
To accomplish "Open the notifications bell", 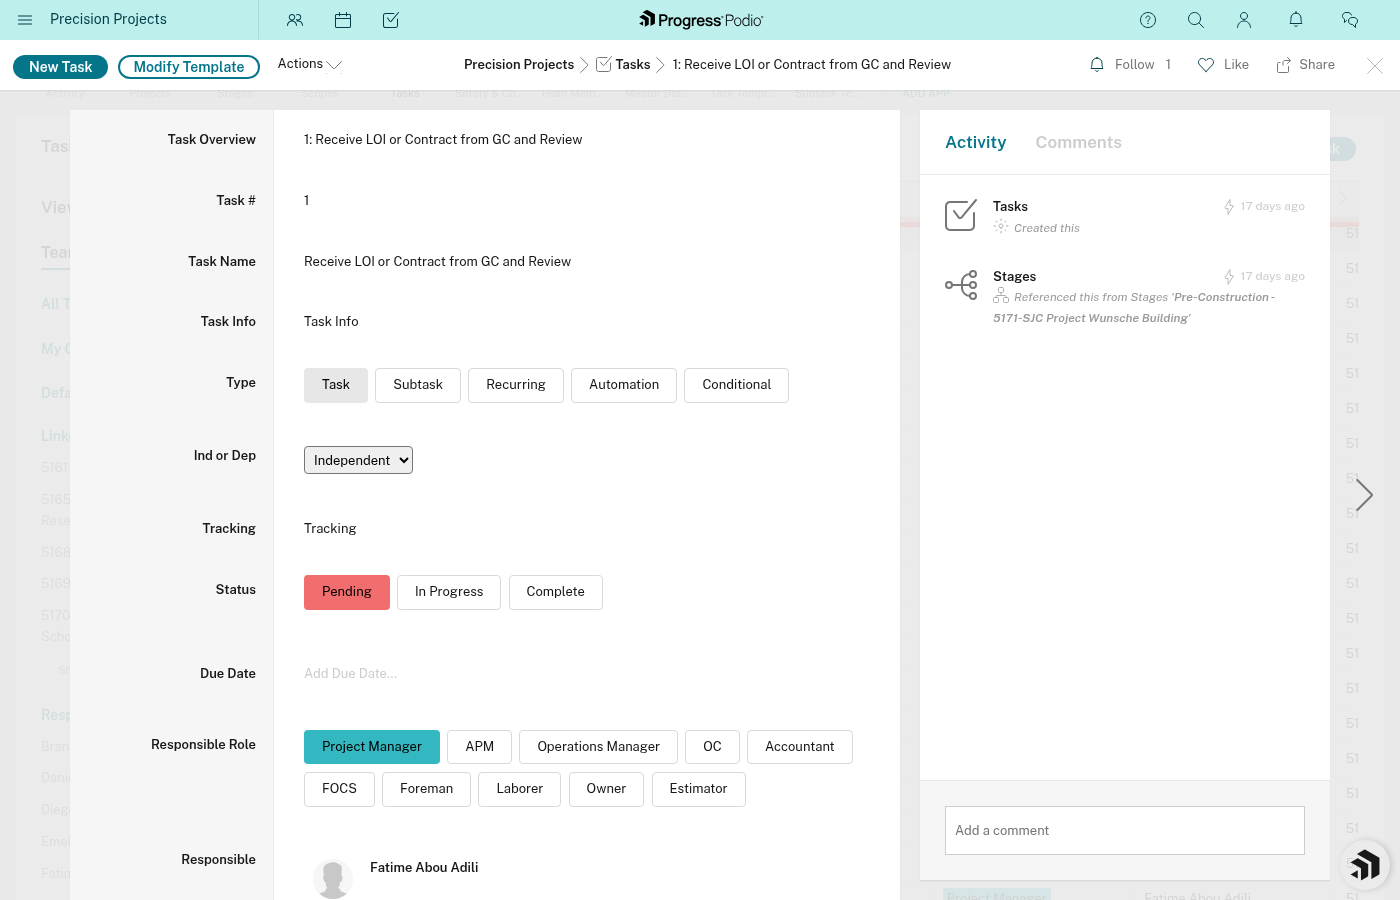I will click(1296, 19).
